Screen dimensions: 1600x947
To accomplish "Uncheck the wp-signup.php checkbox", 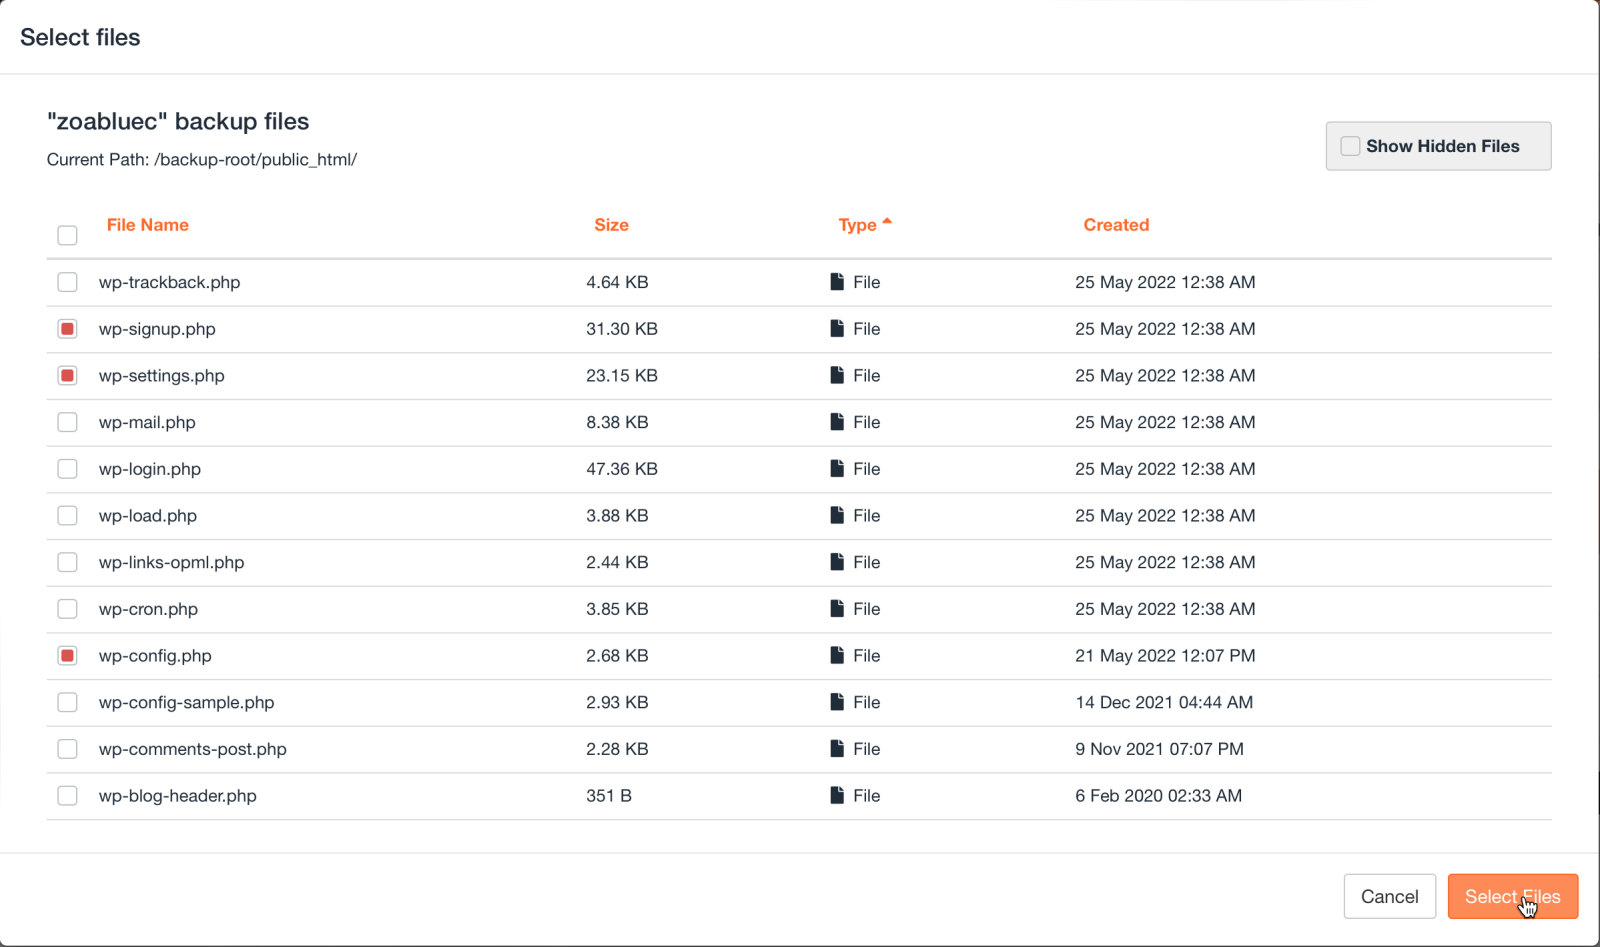I will [x=67, y=329].
